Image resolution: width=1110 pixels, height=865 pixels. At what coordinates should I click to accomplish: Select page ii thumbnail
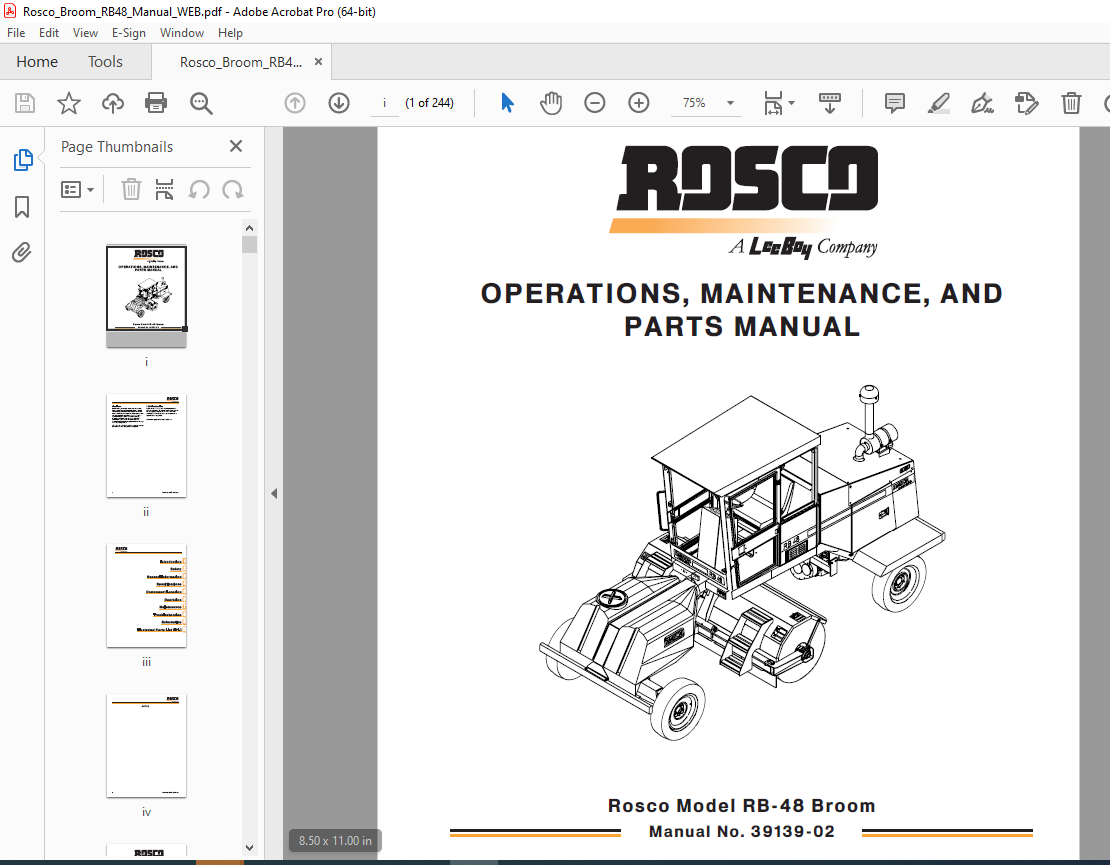[x=147, y=446]
